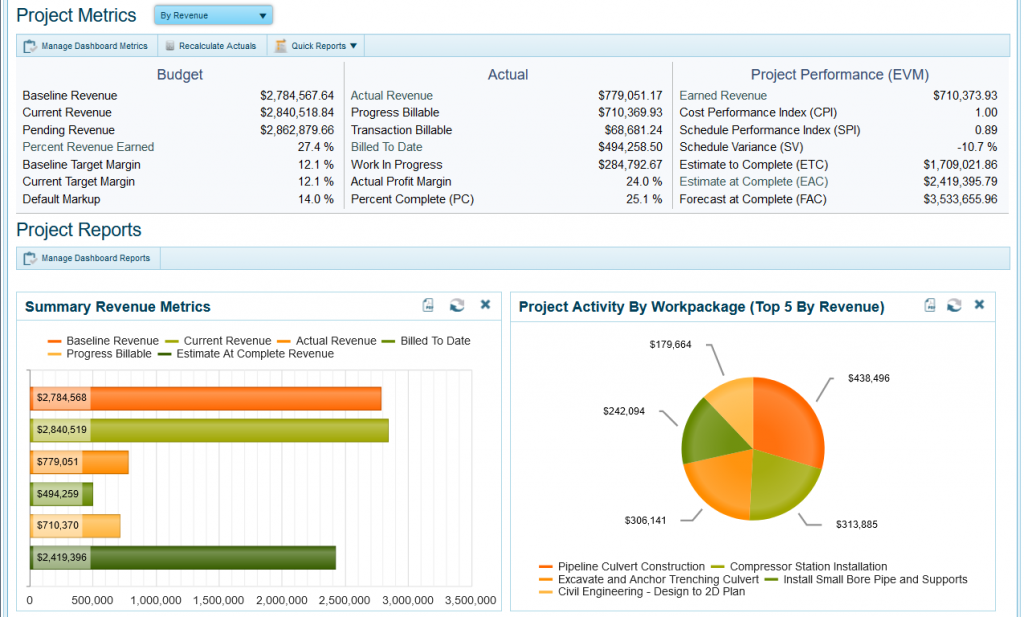1024x617 pixels.
Task: Click the Quick Reports report icon
Action: pyautogui.click(x=281, y=45)
